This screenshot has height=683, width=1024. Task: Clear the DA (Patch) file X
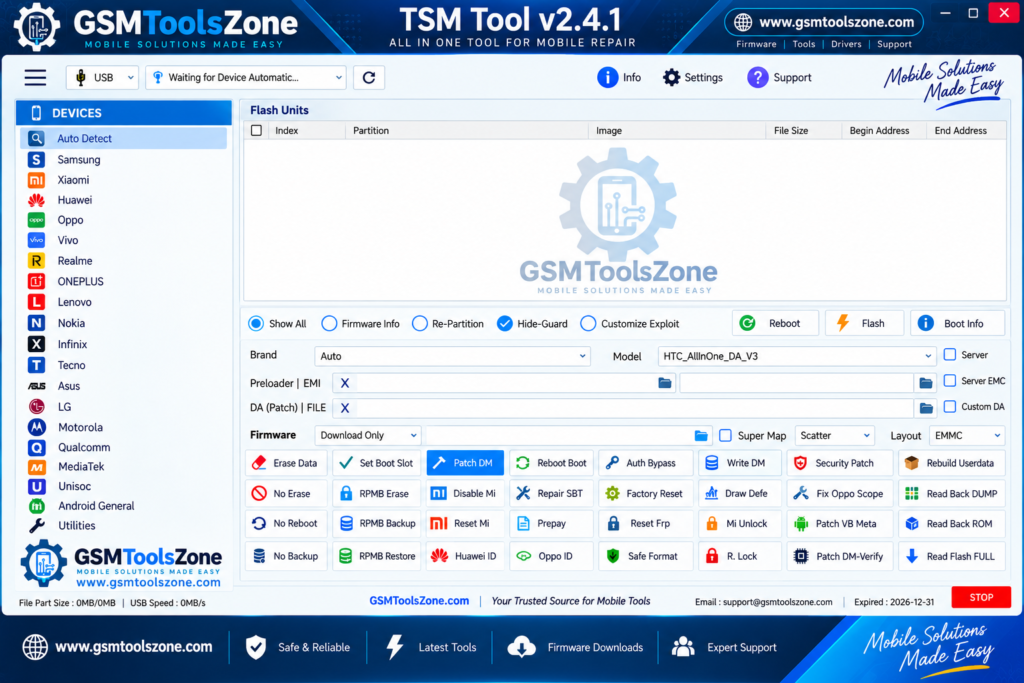[x=345, y=408]
